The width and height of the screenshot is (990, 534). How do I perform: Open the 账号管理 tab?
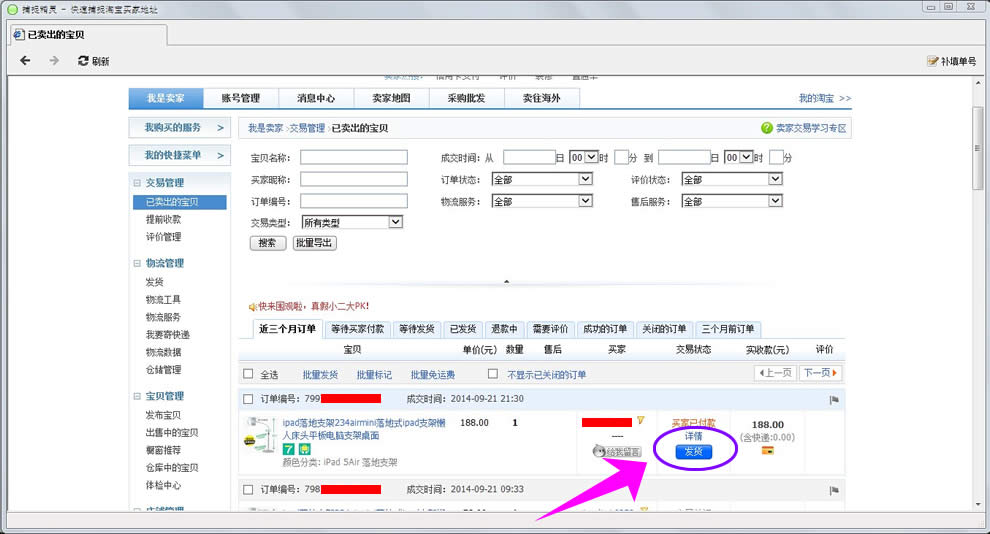(241, 98)
